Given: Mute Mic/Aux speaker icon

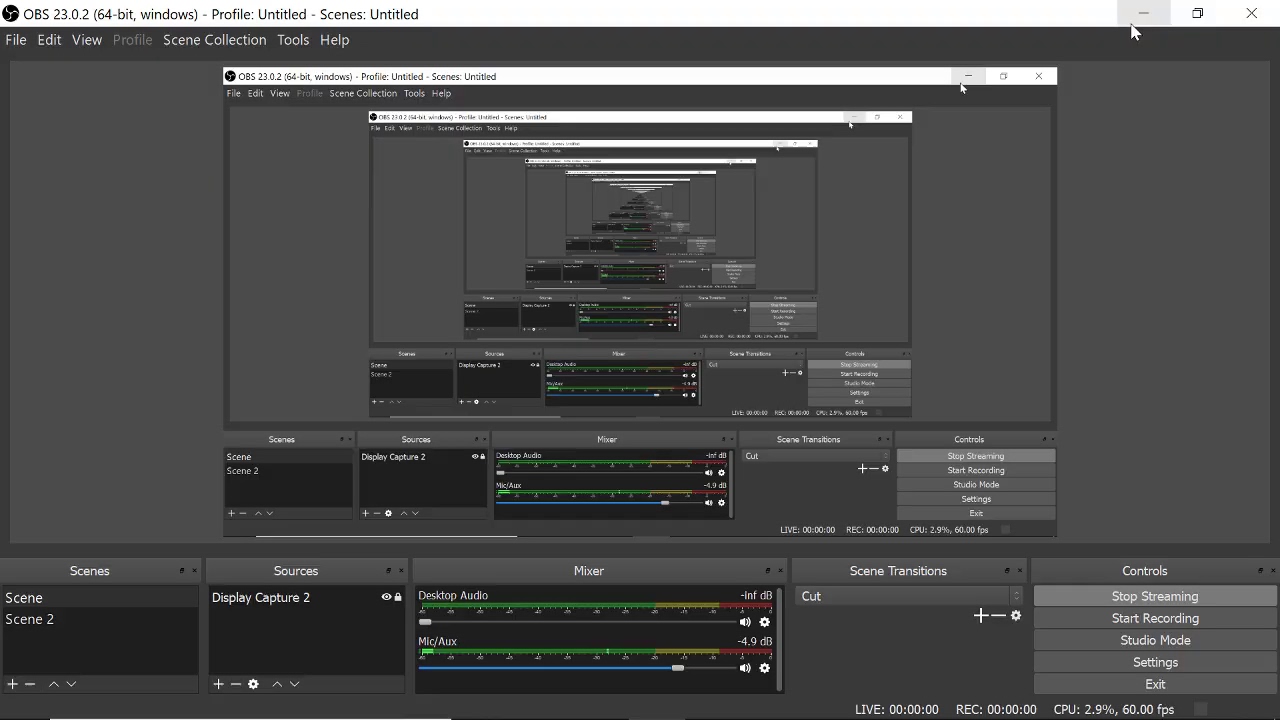Looking at the screenshot, I should click(745, 668).
